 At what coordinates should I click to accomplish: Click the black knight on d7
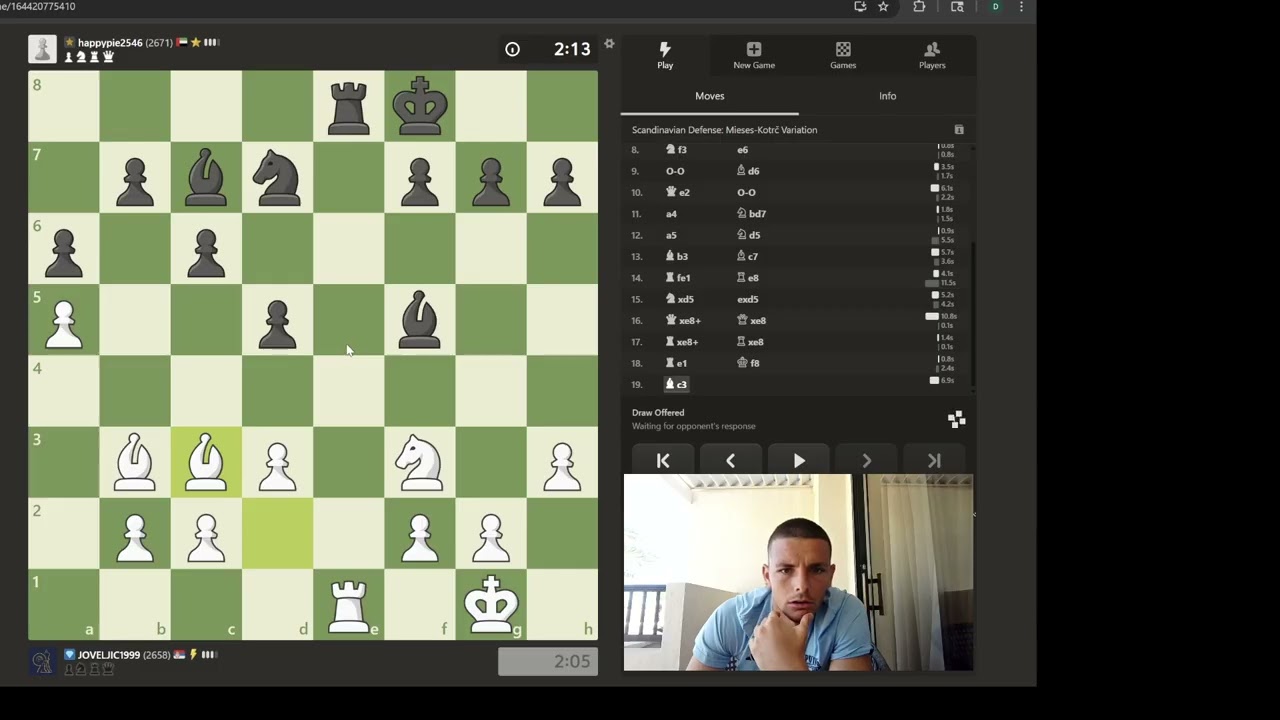click(277, 177)
